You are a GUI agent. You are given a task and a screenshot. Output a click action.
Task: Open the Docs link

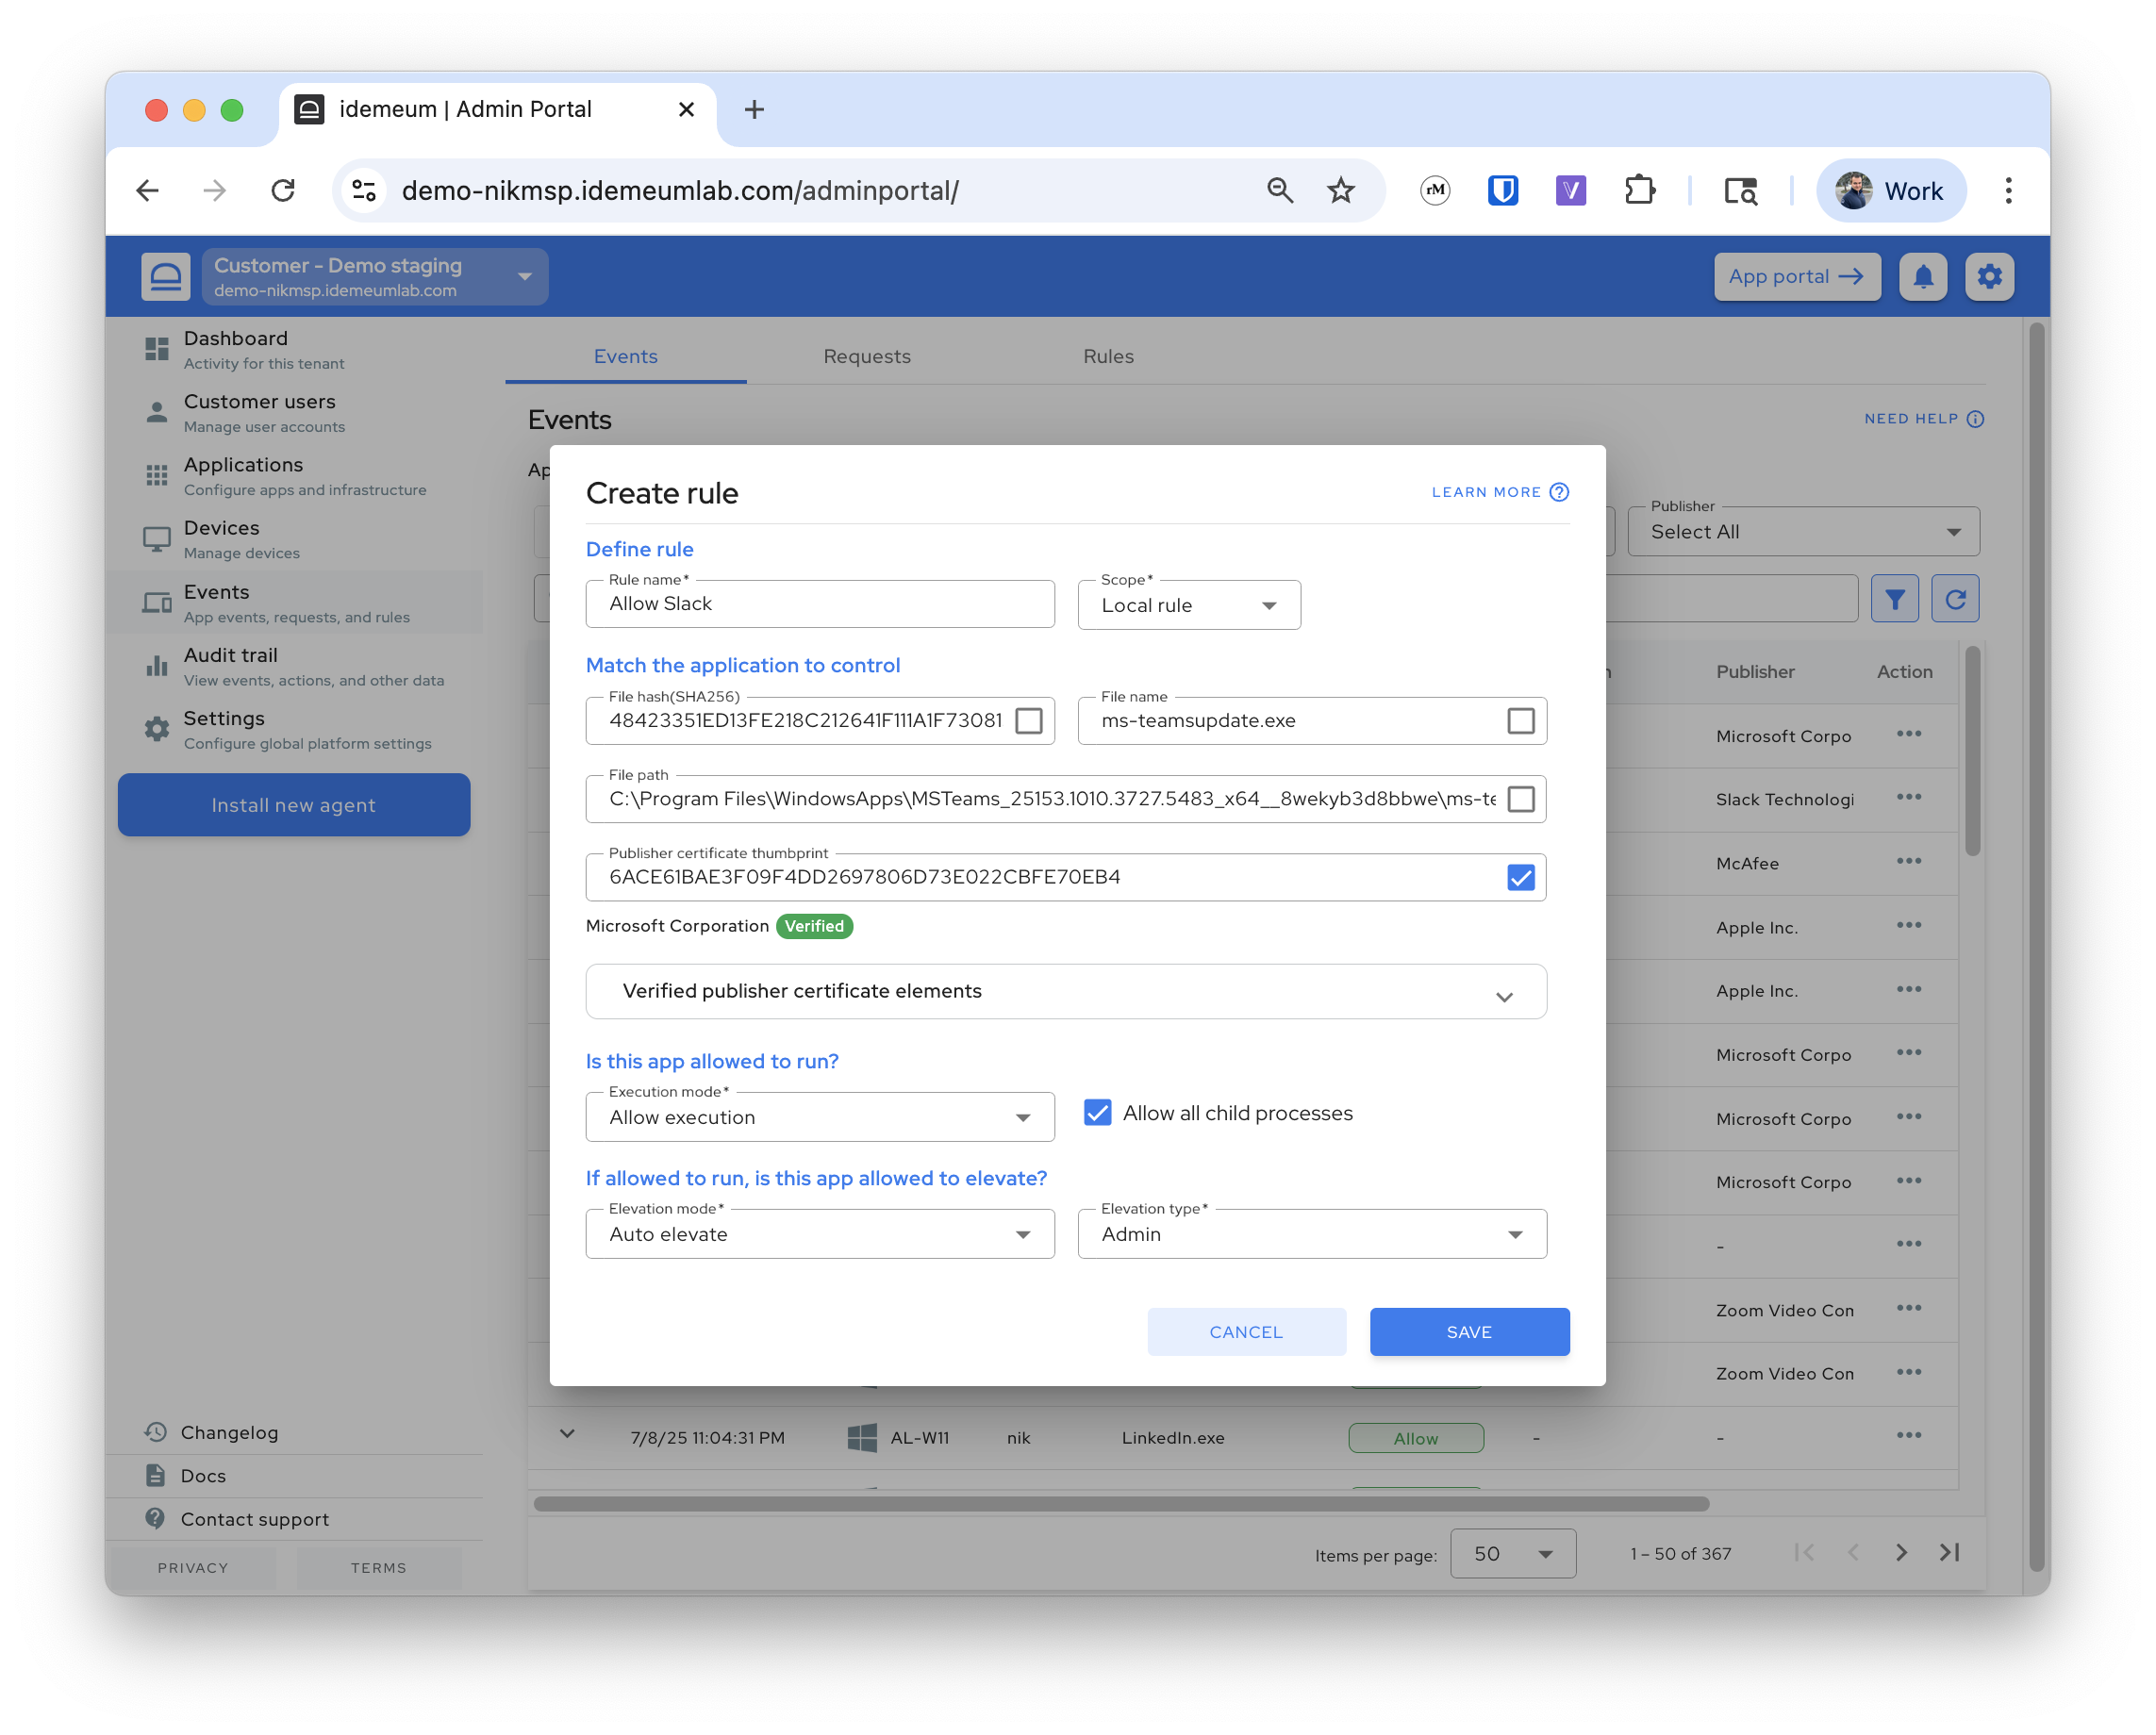[x=203, y=1475]
